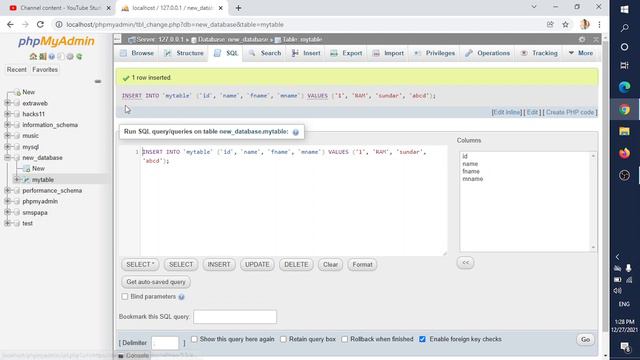
Task: Open Firefox from taskbar
Action: pyautogui.click(x=624, y=153)
